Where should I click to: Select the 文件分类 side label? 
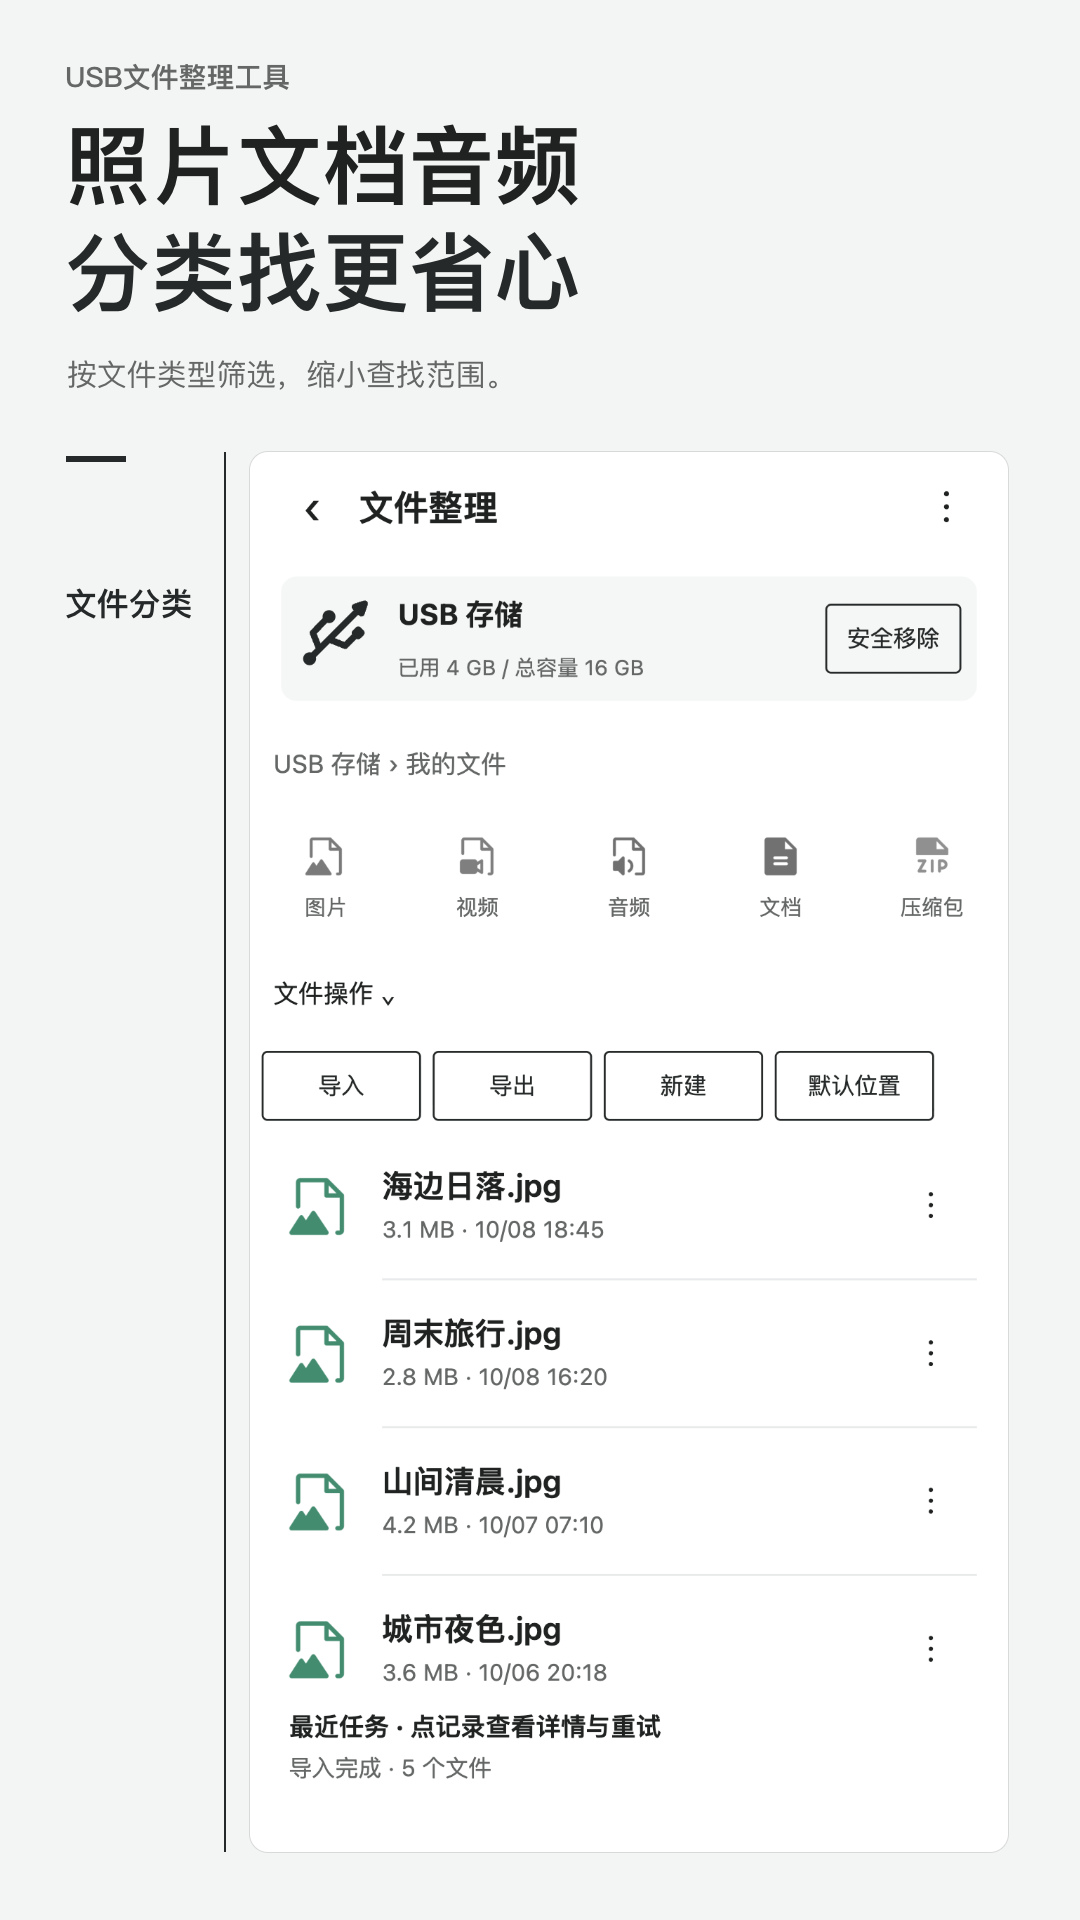point(129,604)
